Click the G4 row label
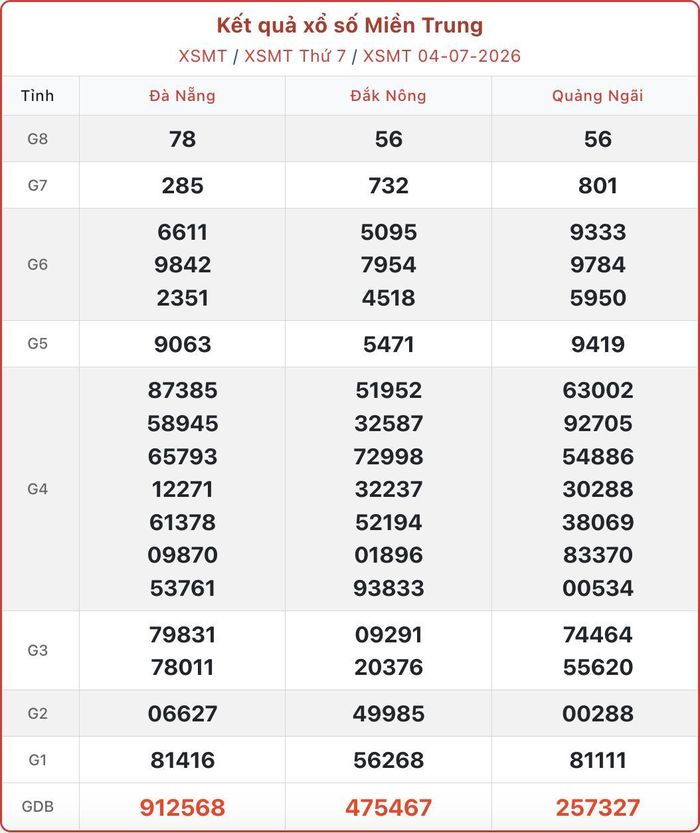This screenshot has width=700, height=833. click(x=38, y=489)
